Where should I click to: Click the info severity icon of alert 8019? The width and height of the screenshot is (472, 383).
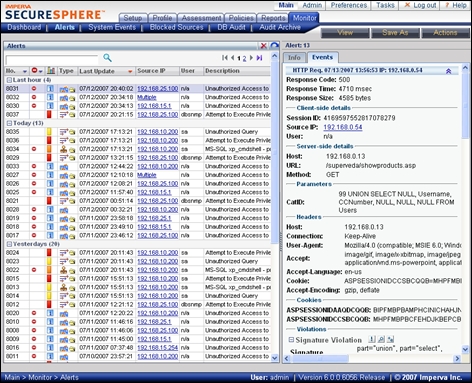tap(50, 218)
